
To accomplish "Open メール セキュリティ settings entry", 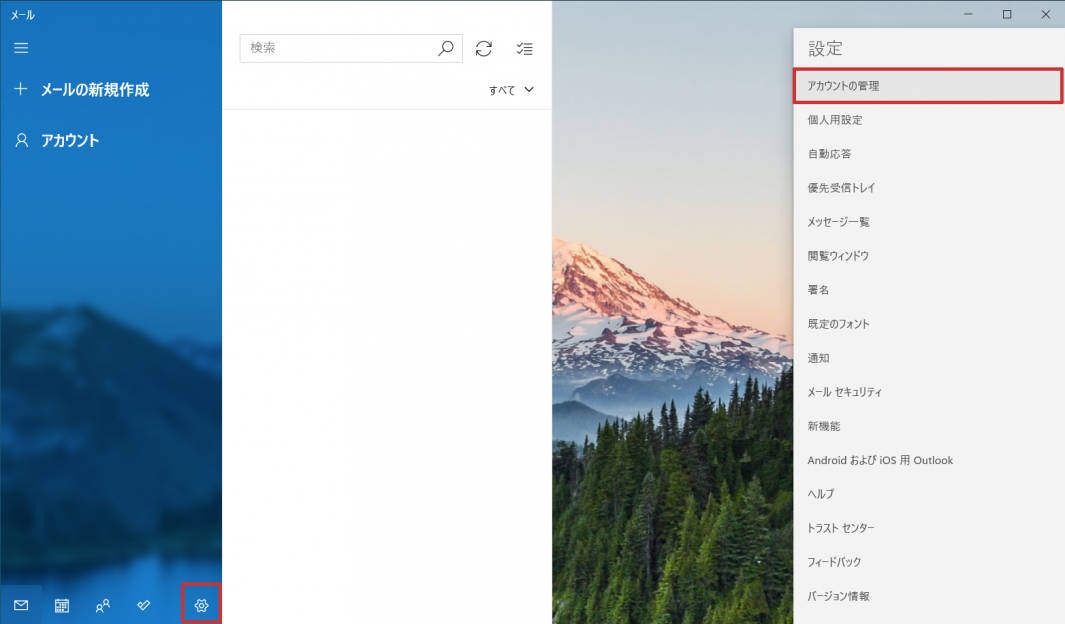I will click(844, 392).
